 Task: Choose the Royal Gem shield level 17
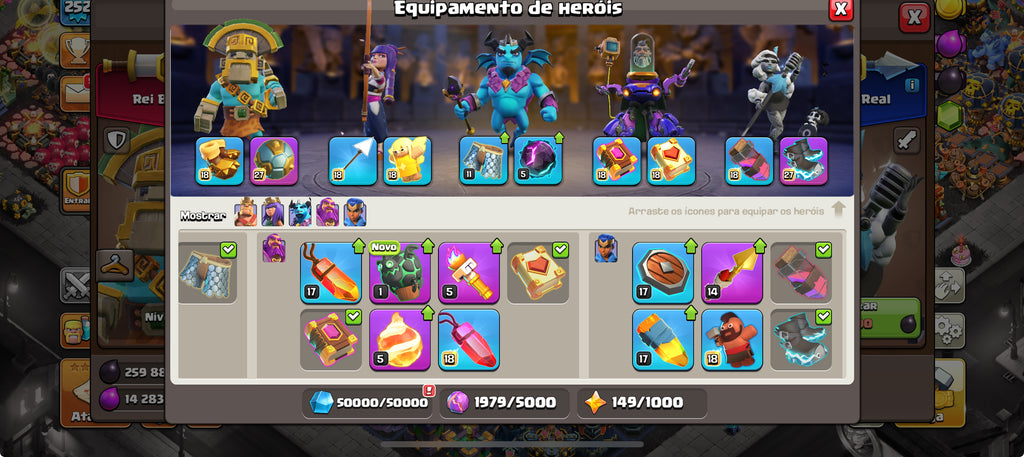pyautogui.click(x=663, y=273)
